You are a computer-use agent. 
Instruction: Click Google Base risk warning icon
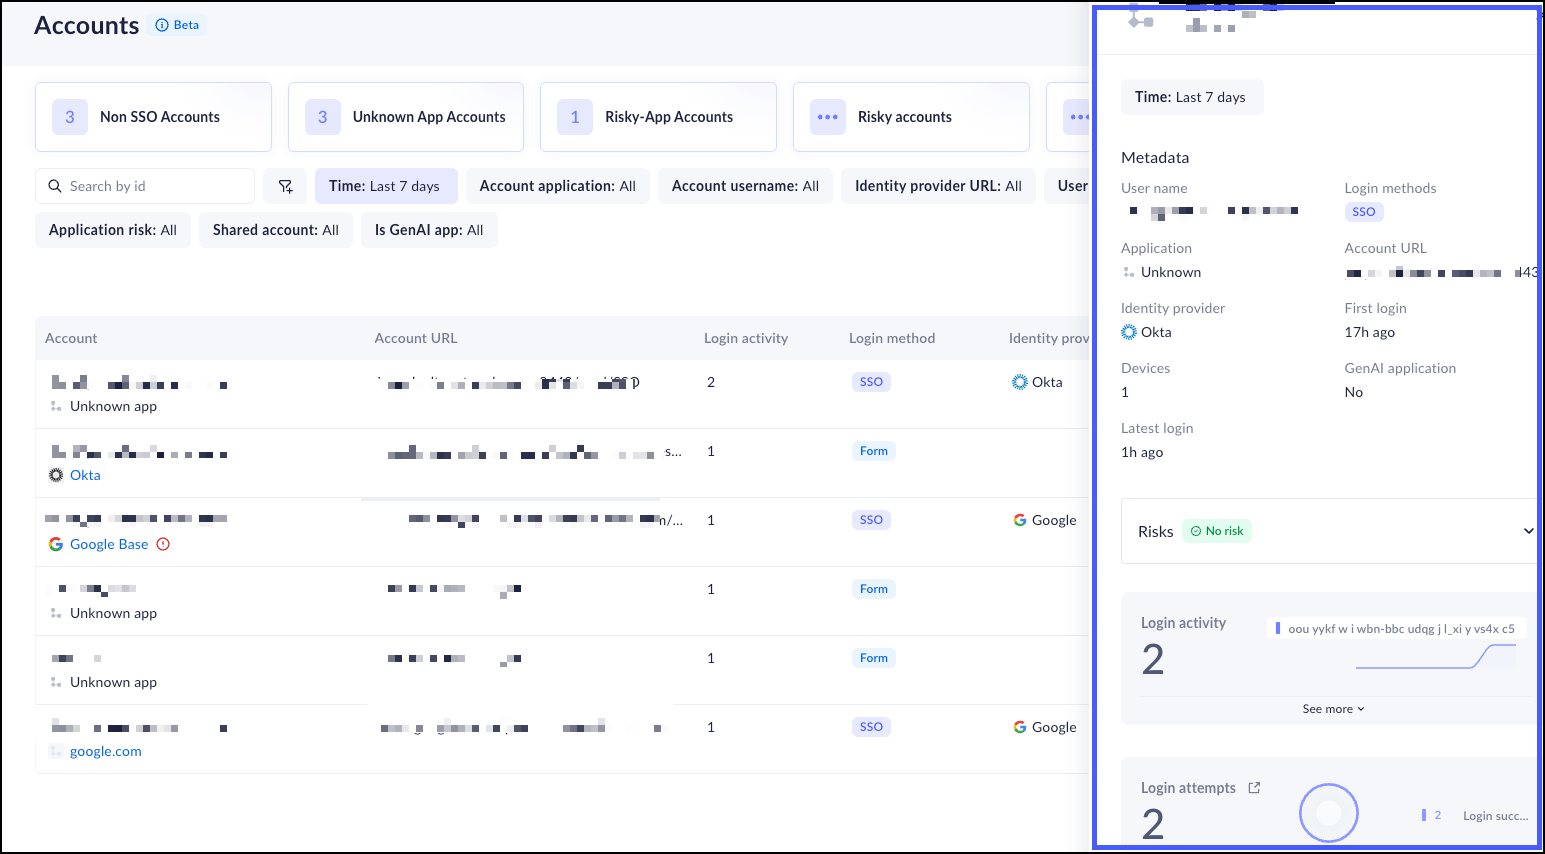pyautogui.click(x=163, y=544)
